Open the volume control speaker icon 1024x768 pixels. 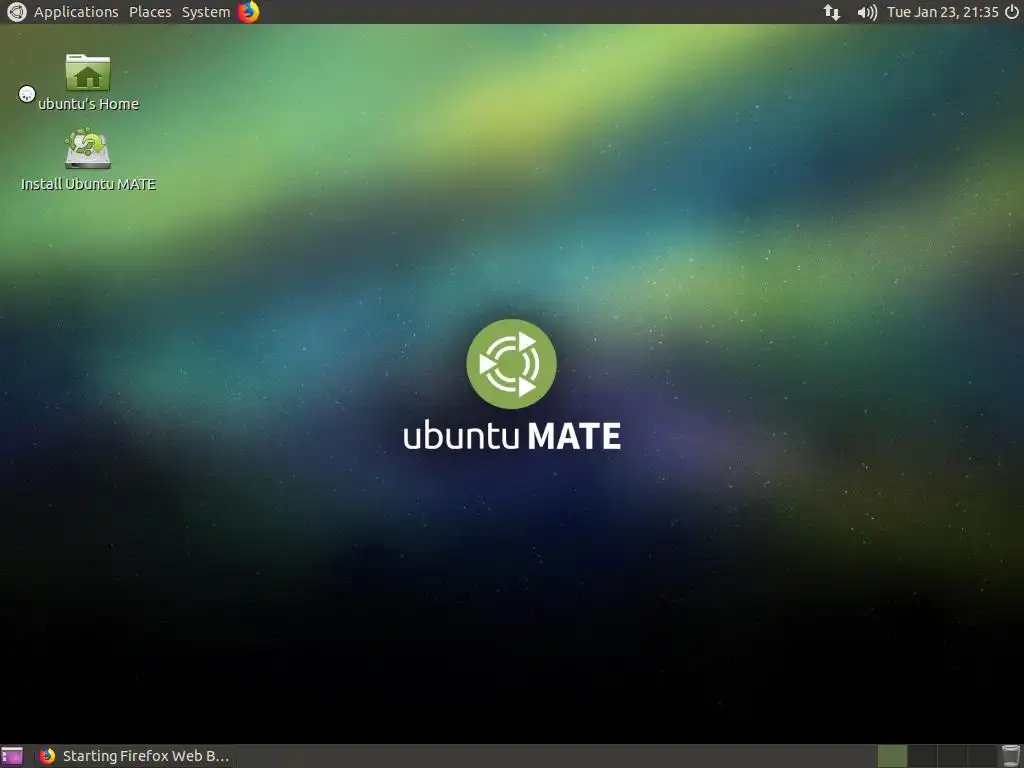click(867, 12)
